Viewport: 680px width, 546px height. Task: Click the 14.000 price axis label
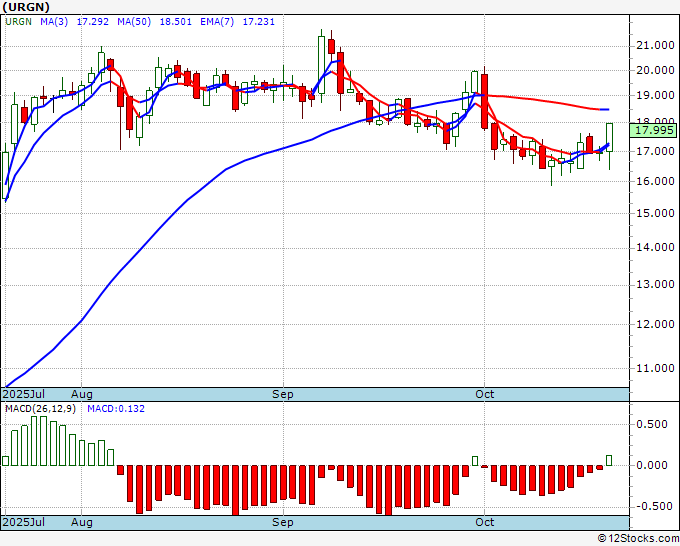click(655, 248)
